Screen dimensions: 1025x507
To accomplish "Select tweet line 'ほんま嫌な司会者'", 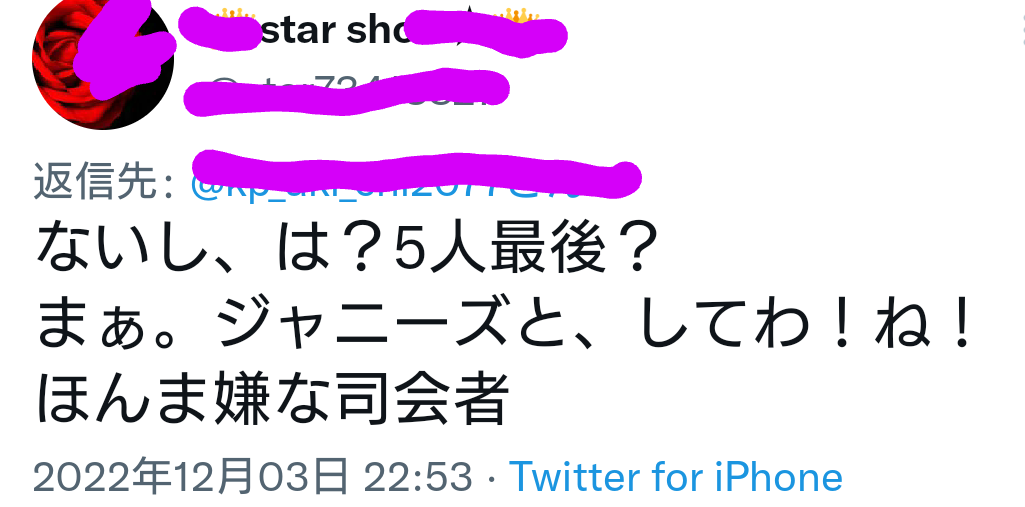I will pos(272,398).
